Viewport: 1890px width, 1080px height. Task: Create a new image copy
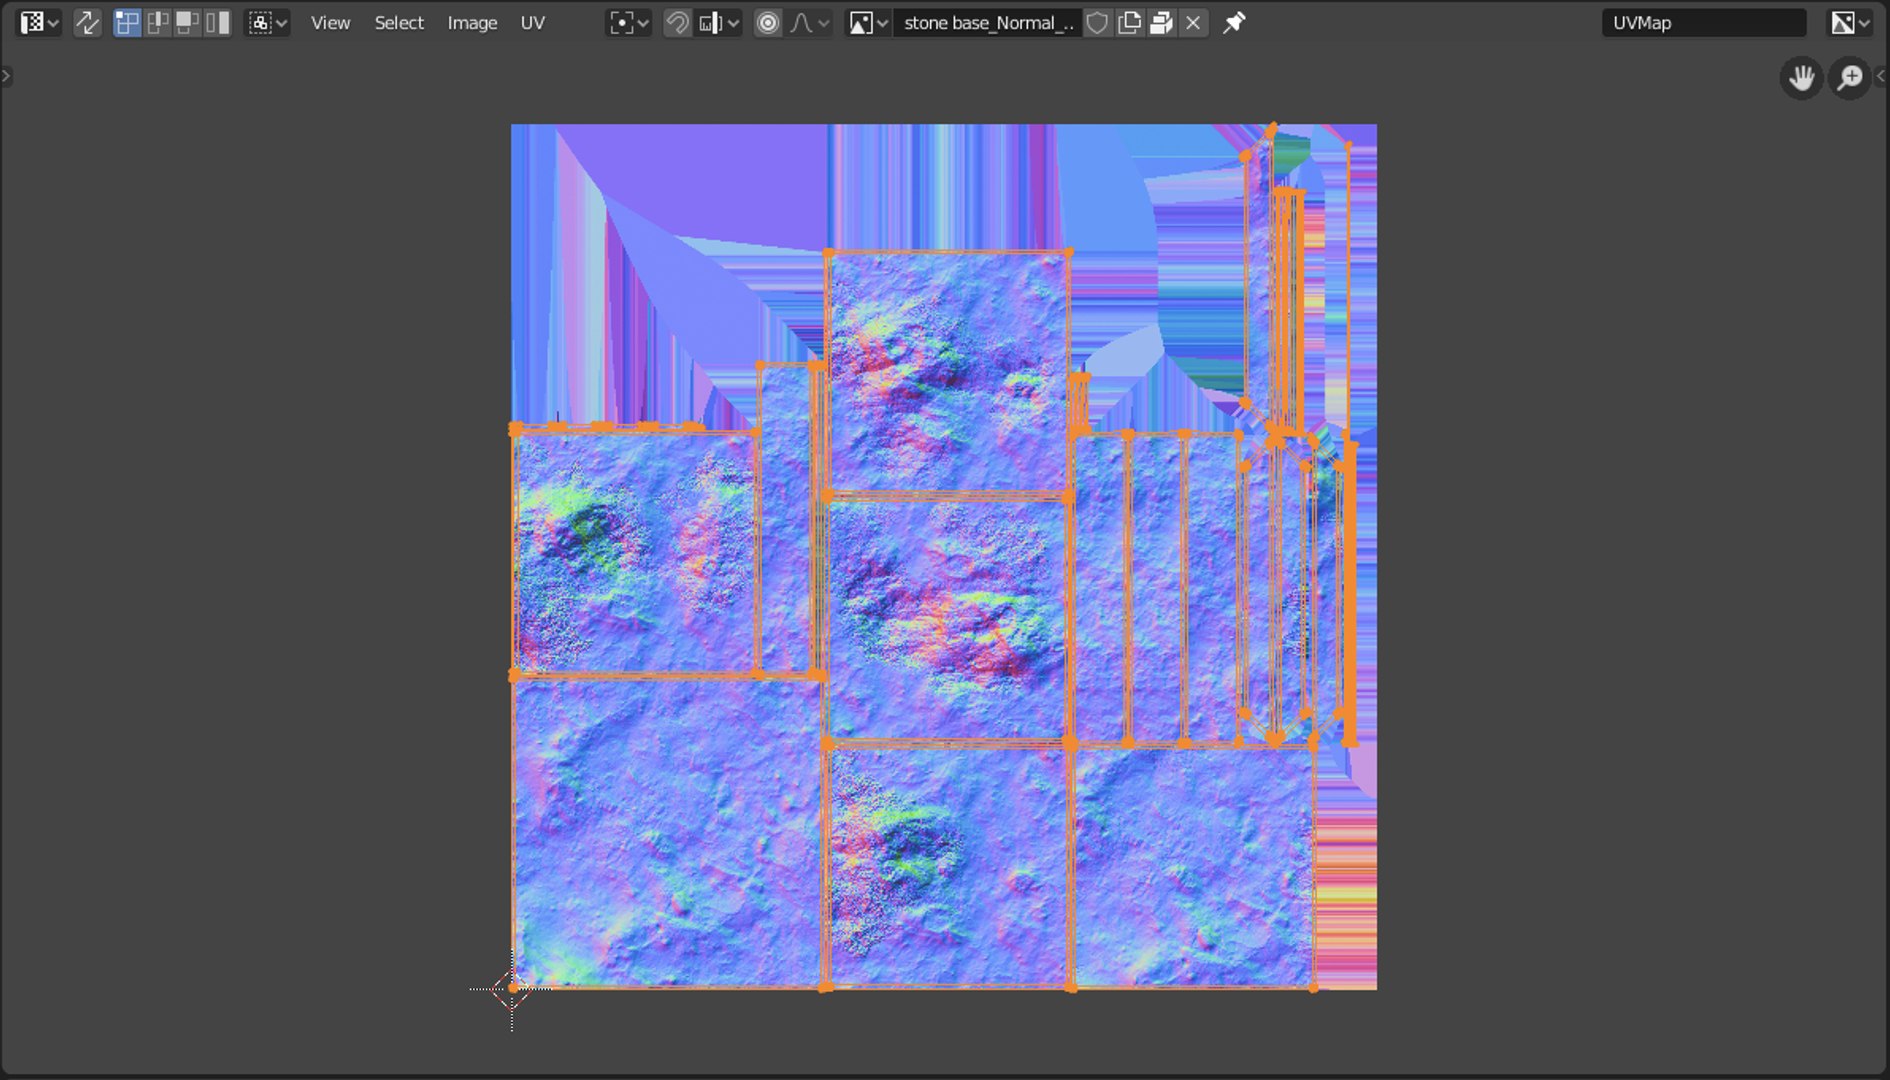[x=1129, y=22]
